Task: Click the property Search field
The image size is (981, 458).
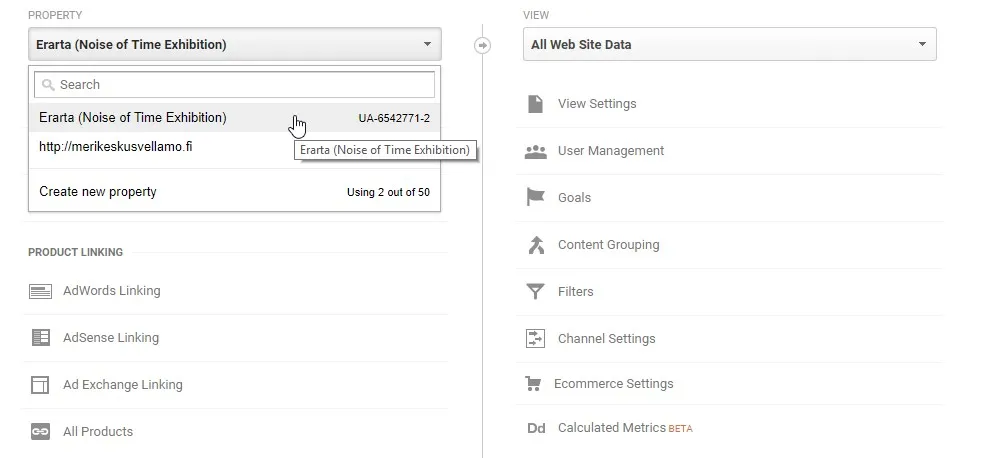Action: 235,84
